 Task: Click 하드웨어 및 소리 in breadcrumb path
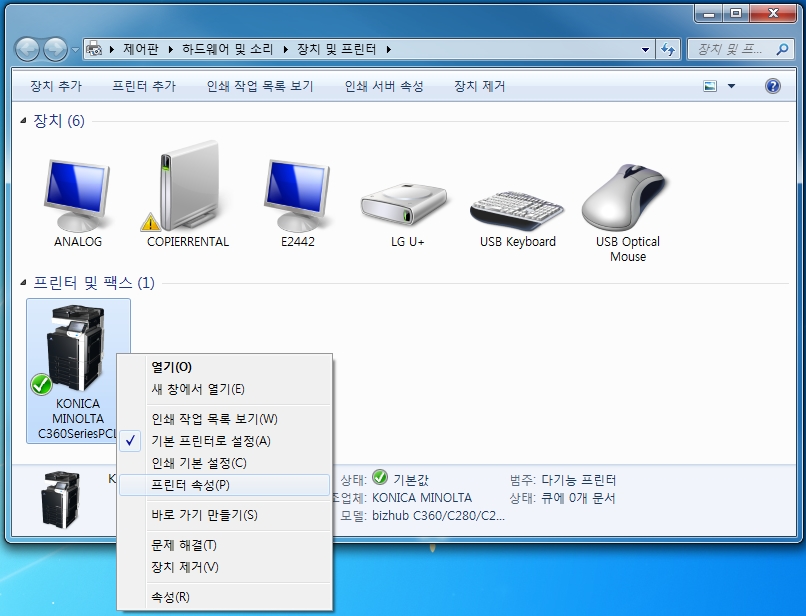point(225,49)
